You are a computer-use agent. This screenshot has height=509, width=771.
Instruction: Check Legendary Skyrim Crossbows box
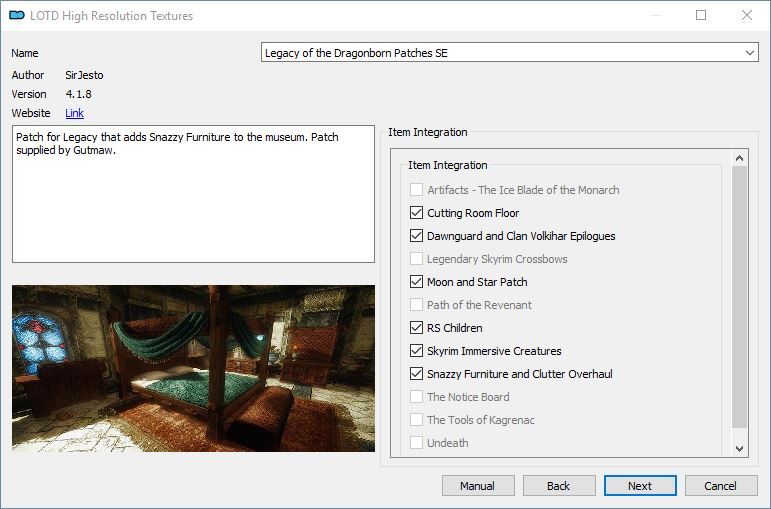pos(416,259)
